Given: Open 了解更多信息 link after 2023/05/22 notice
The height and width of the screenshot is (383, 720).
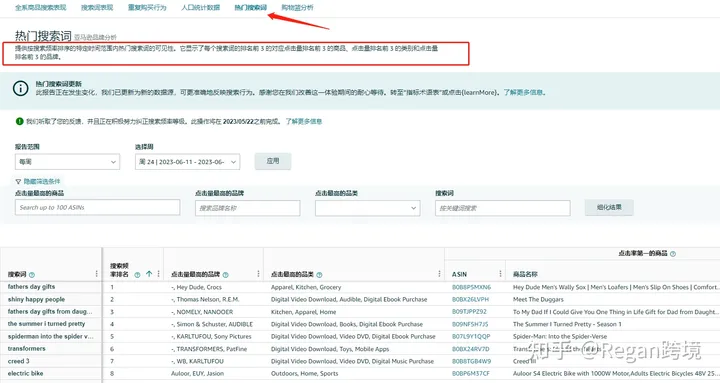Looking at the screenshot, I should click(304, 121).
